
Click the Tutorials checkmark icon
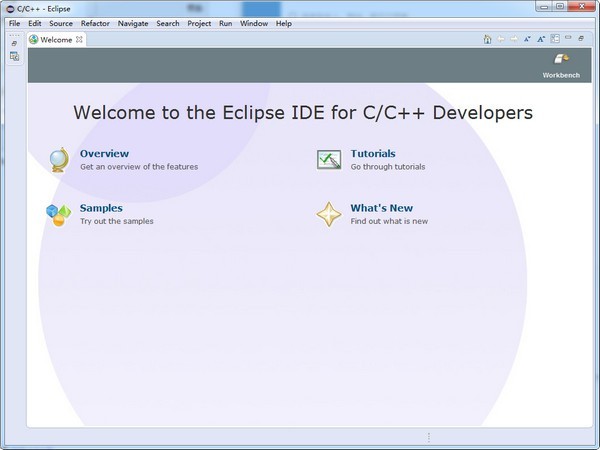329,160
